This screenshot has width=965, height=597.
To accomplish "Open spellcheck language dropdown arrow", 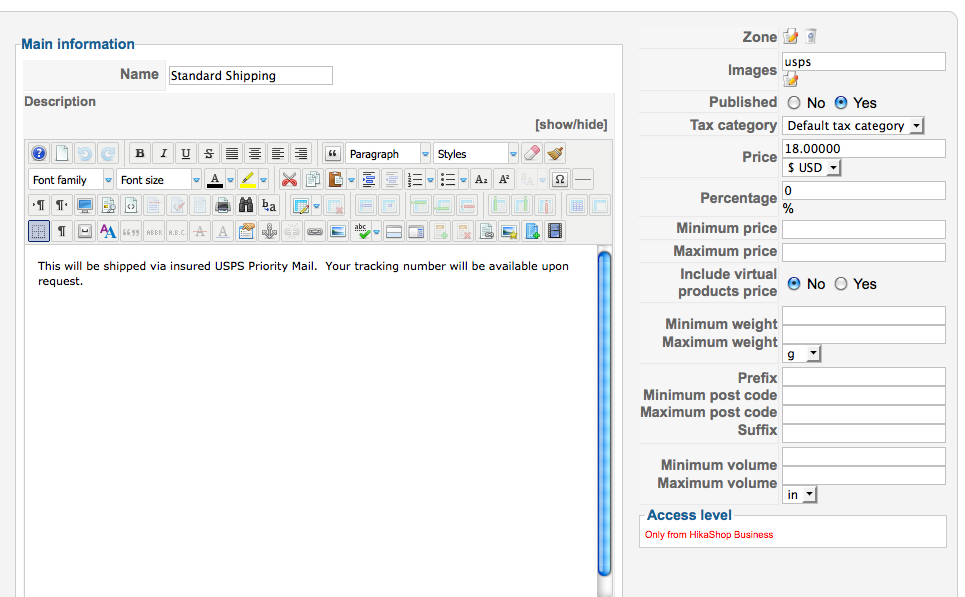I will click(x=376, y=231).
